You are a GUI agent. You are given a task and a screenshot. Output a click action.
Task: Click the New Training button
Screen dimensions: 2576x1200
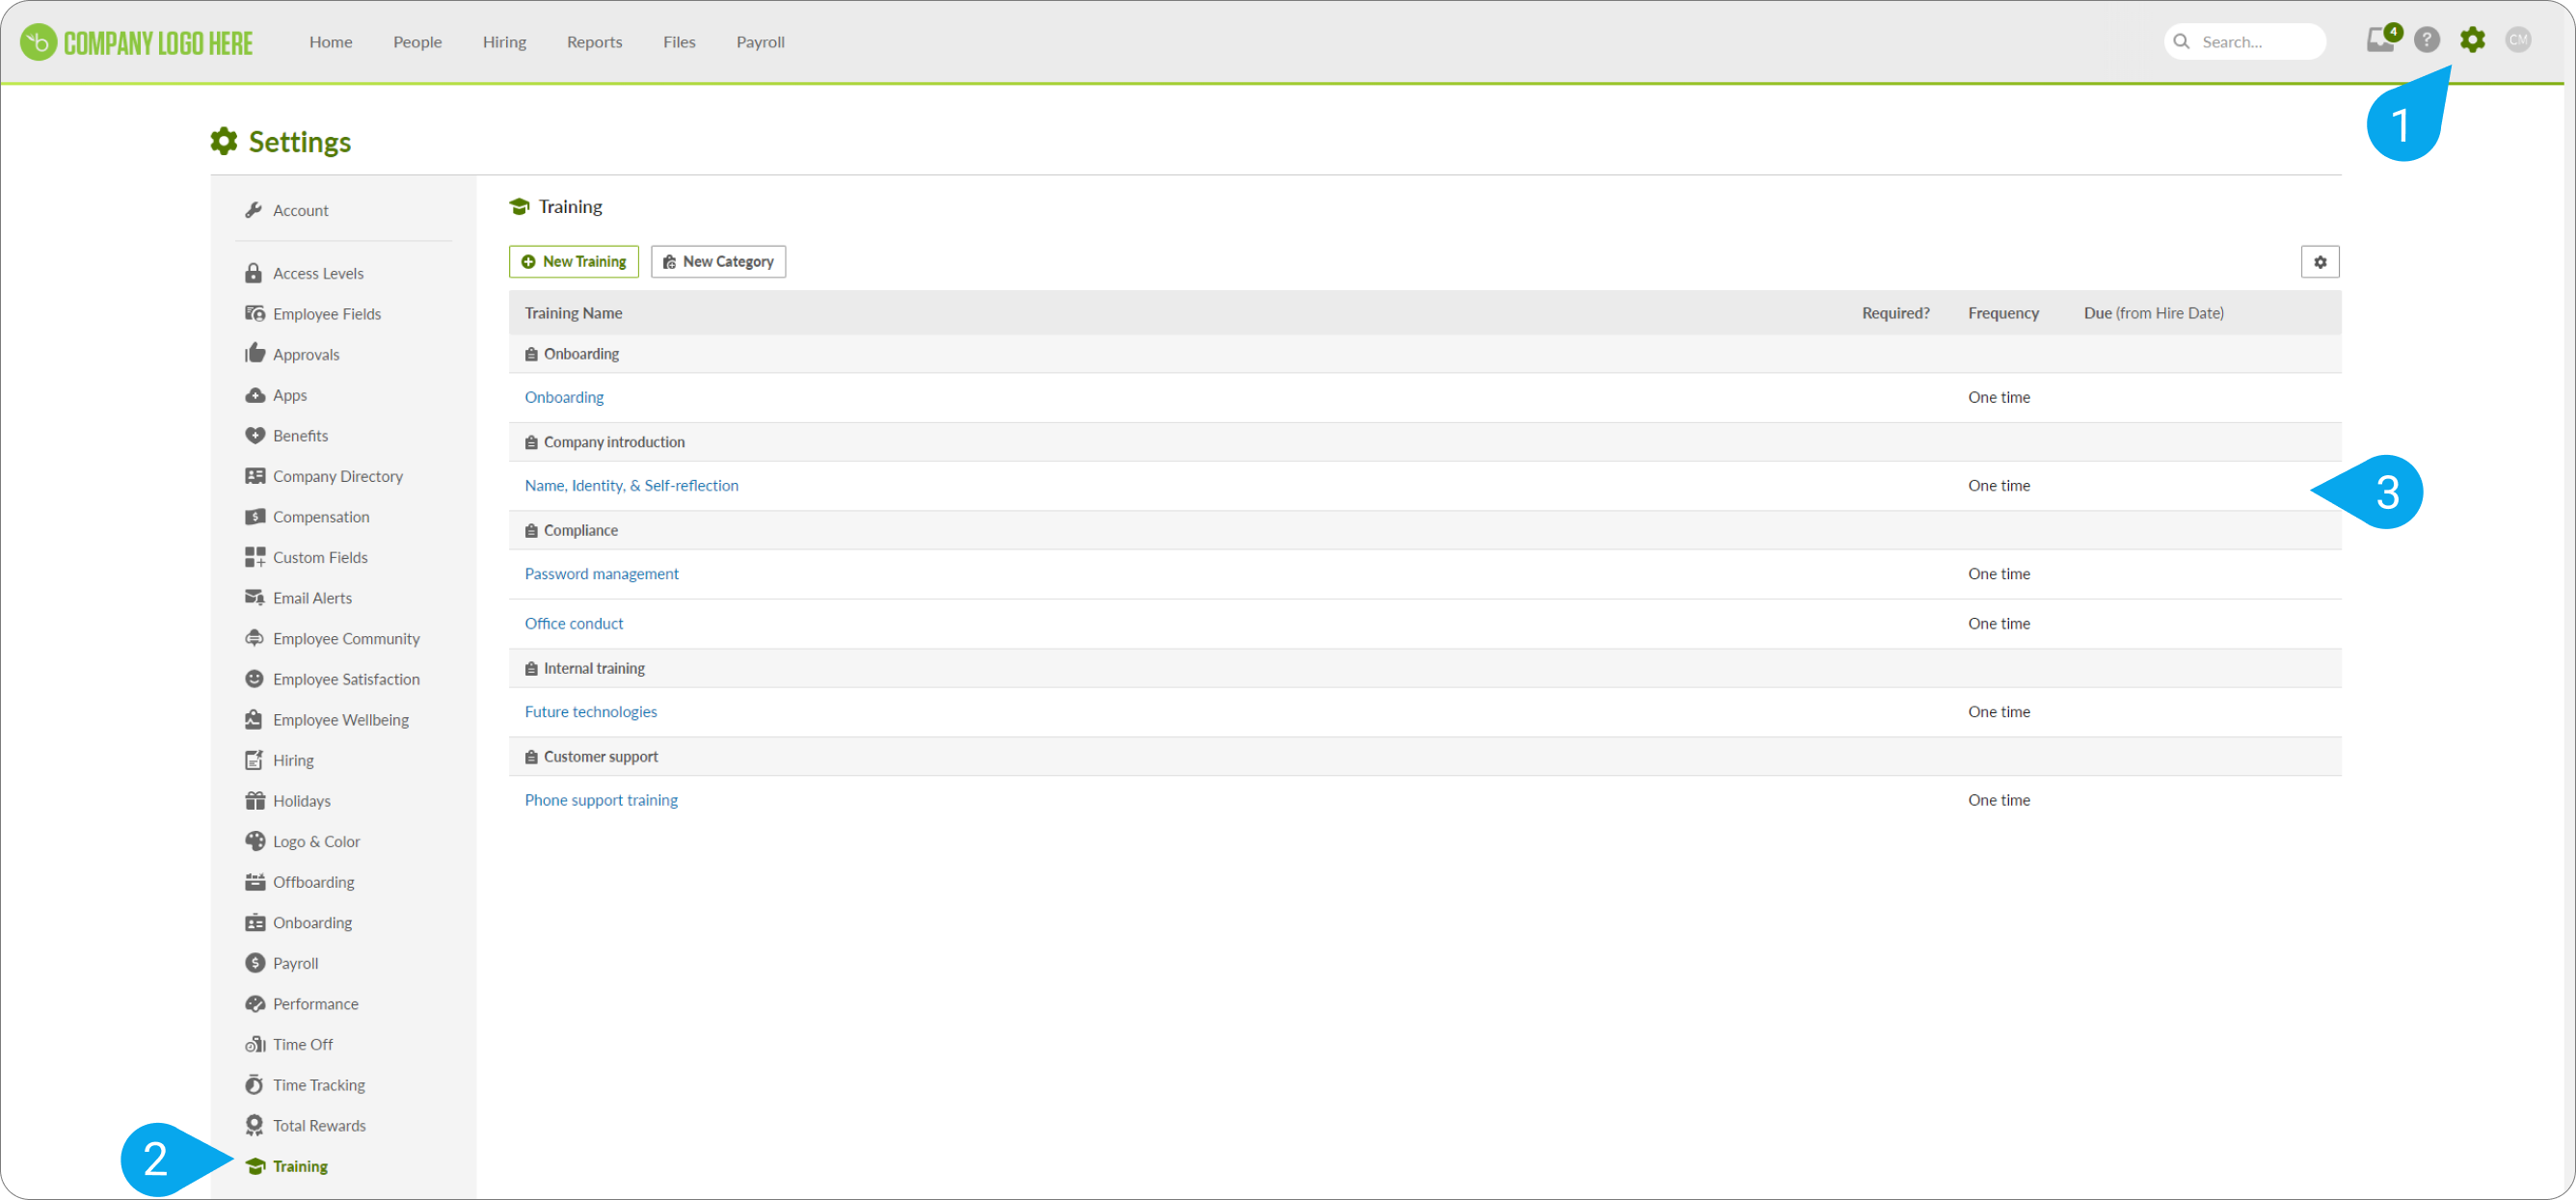coord(574,262)
